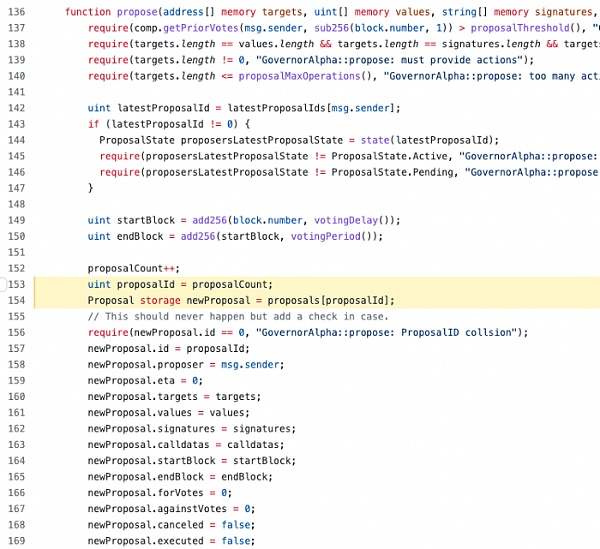Click 'proposalThreshold' call on line 137

[x=520, y=28]
